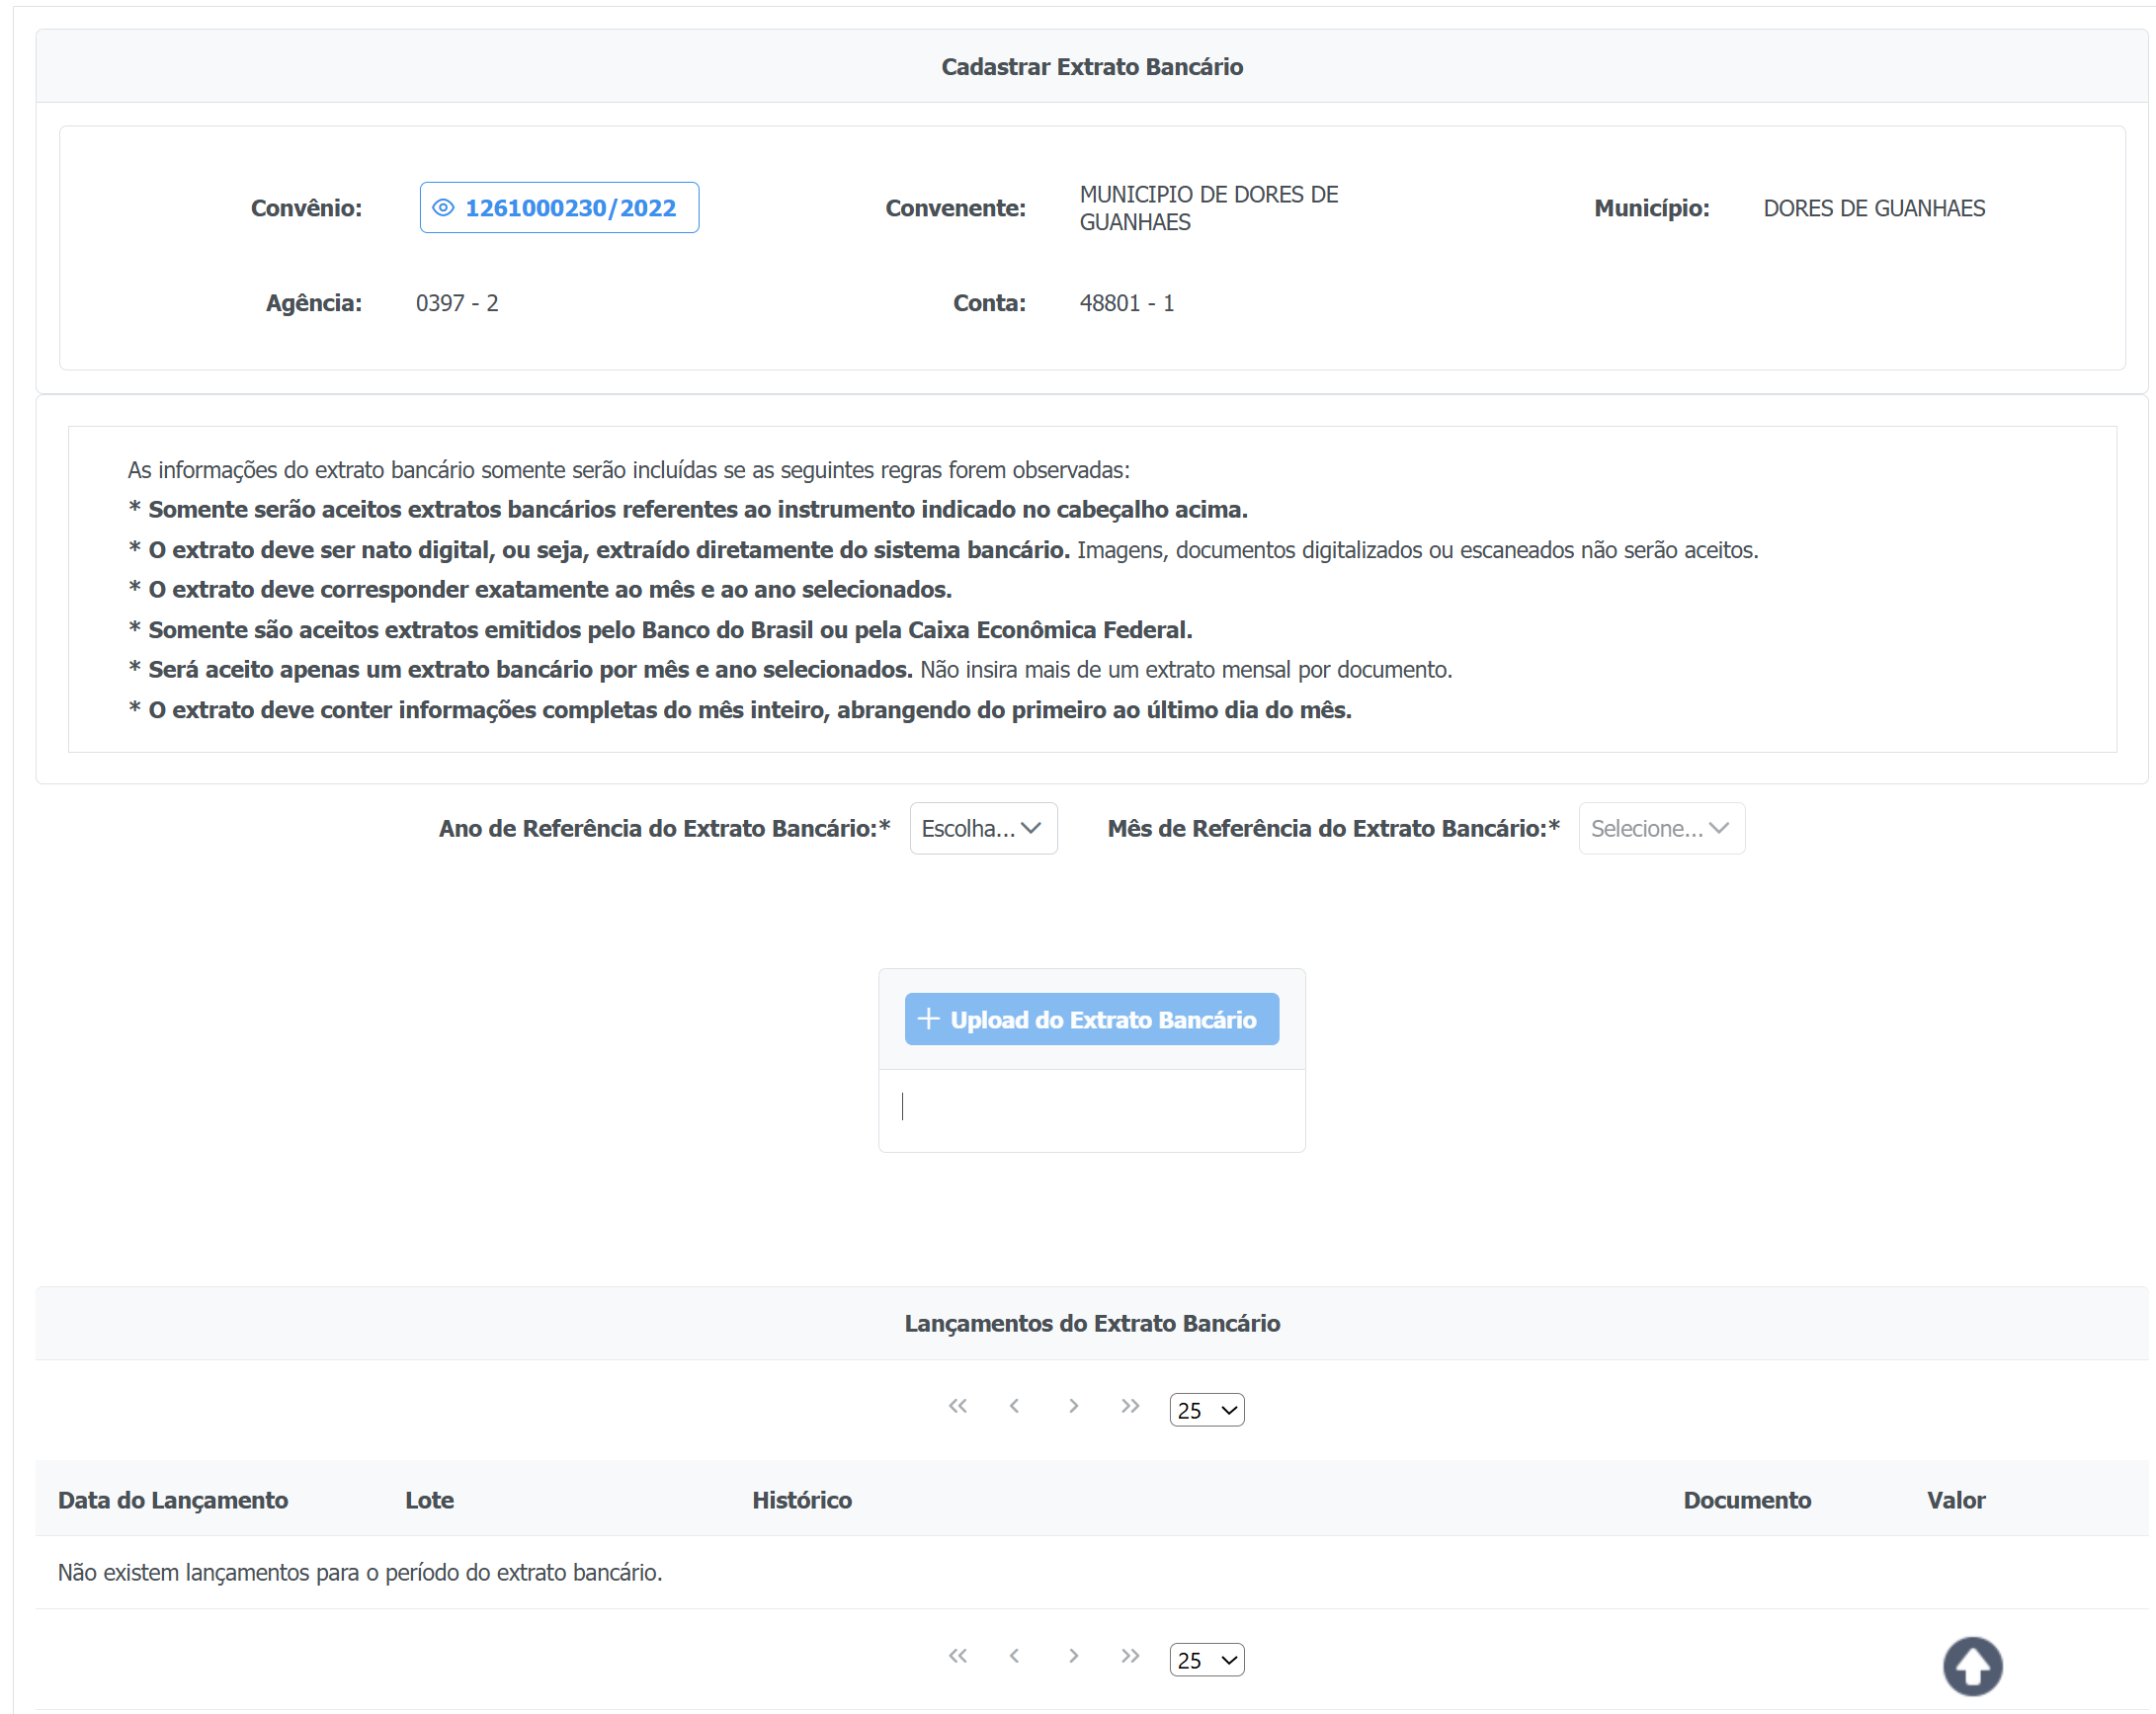Screen dimensions: 2156x1714
Task: Open the bottom rows-per-page 25 dropdown
Action: click(x=1206, y=1660)
